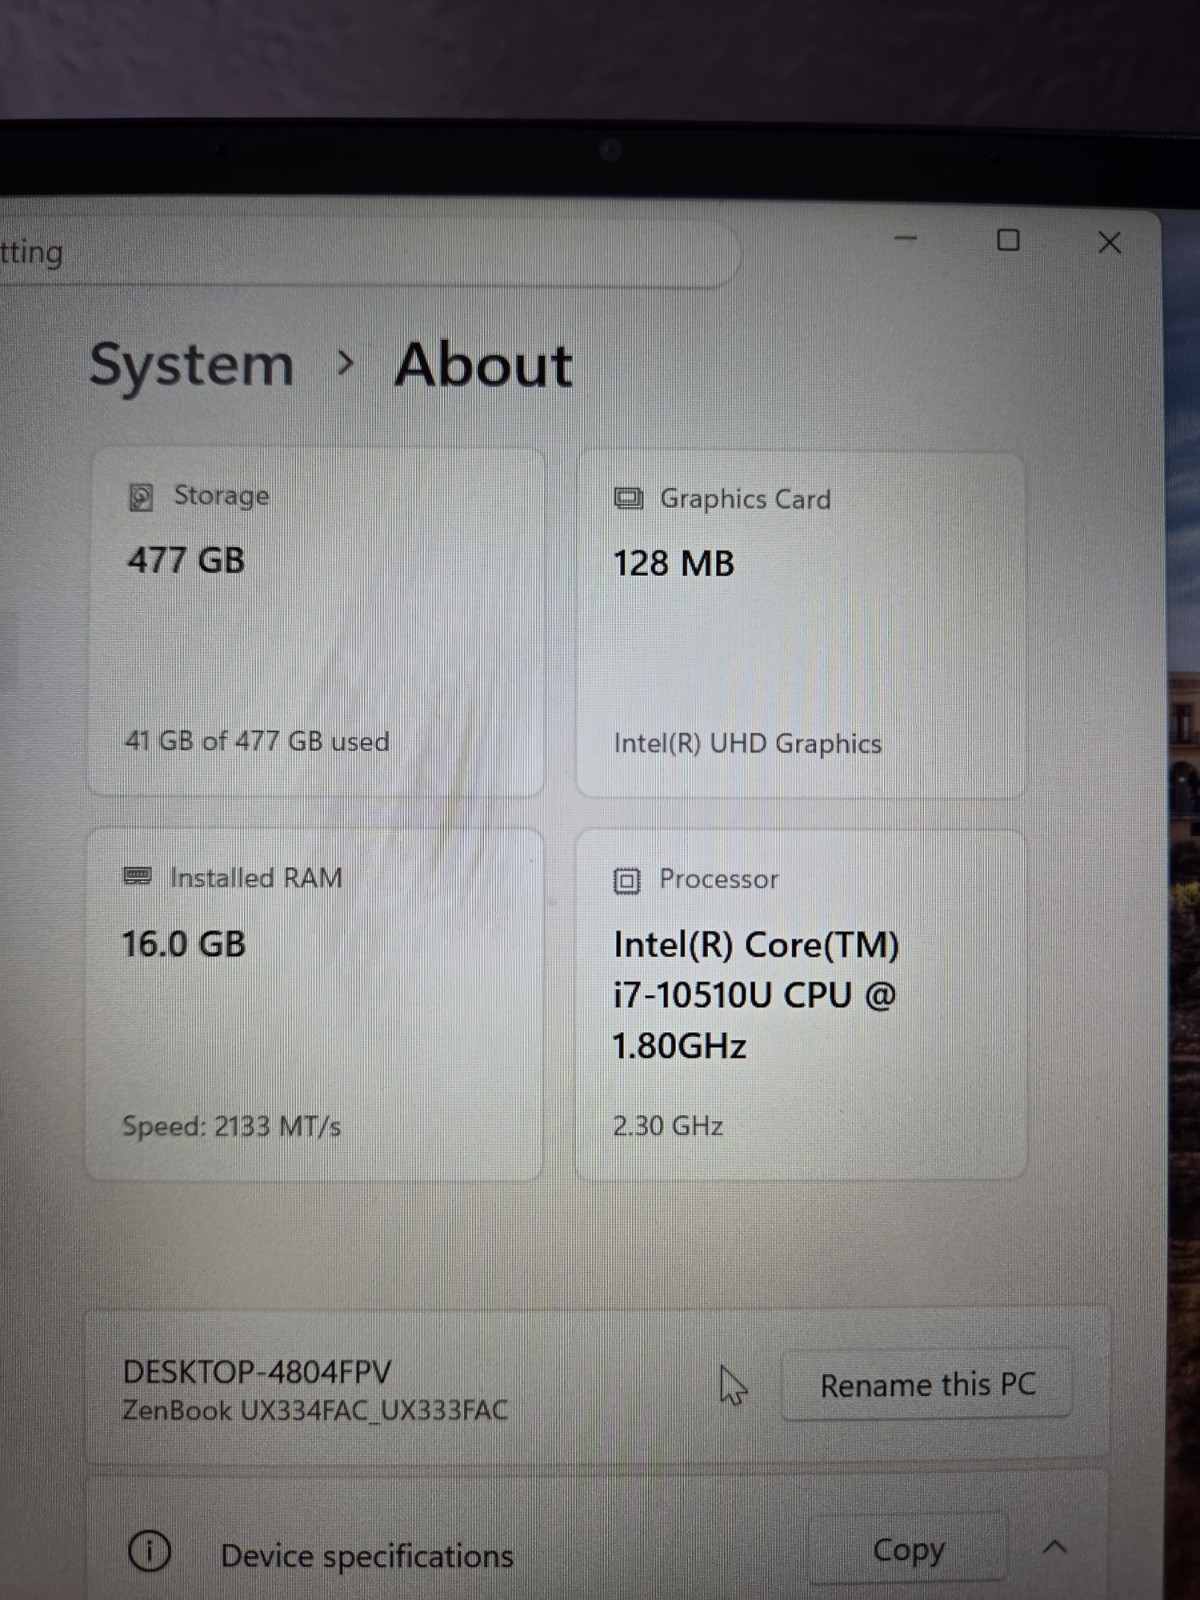This screenshot has width=1200, height=1600.
Task: Click the settings search field
Action: click(370, 254)
